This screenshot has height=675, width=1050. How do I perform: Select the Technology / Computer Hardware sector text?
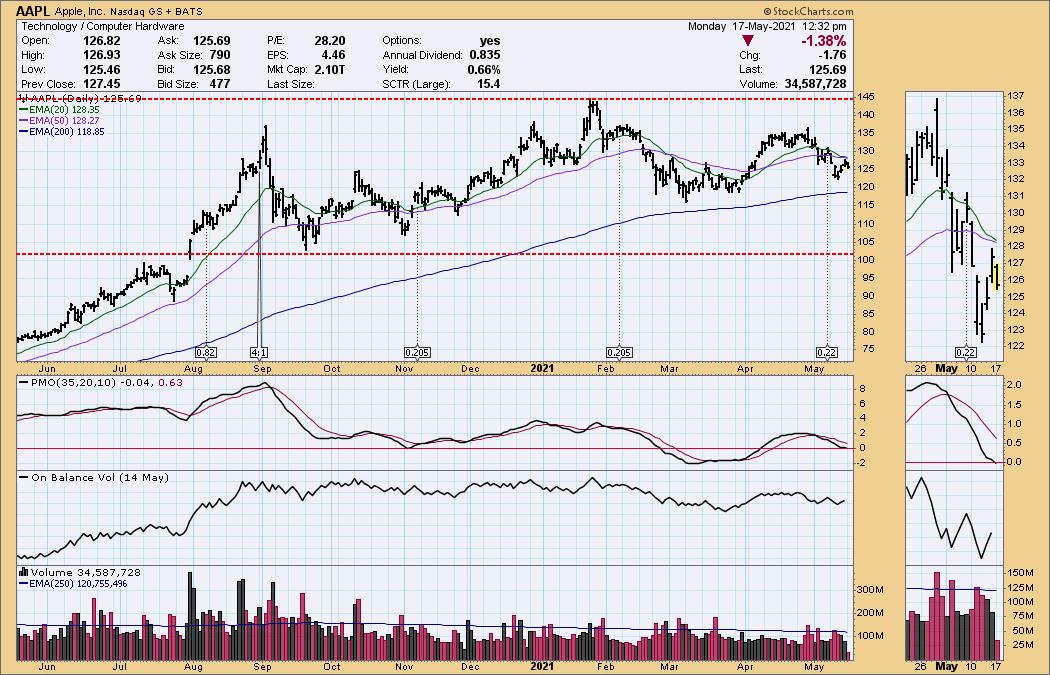point(102,26)
